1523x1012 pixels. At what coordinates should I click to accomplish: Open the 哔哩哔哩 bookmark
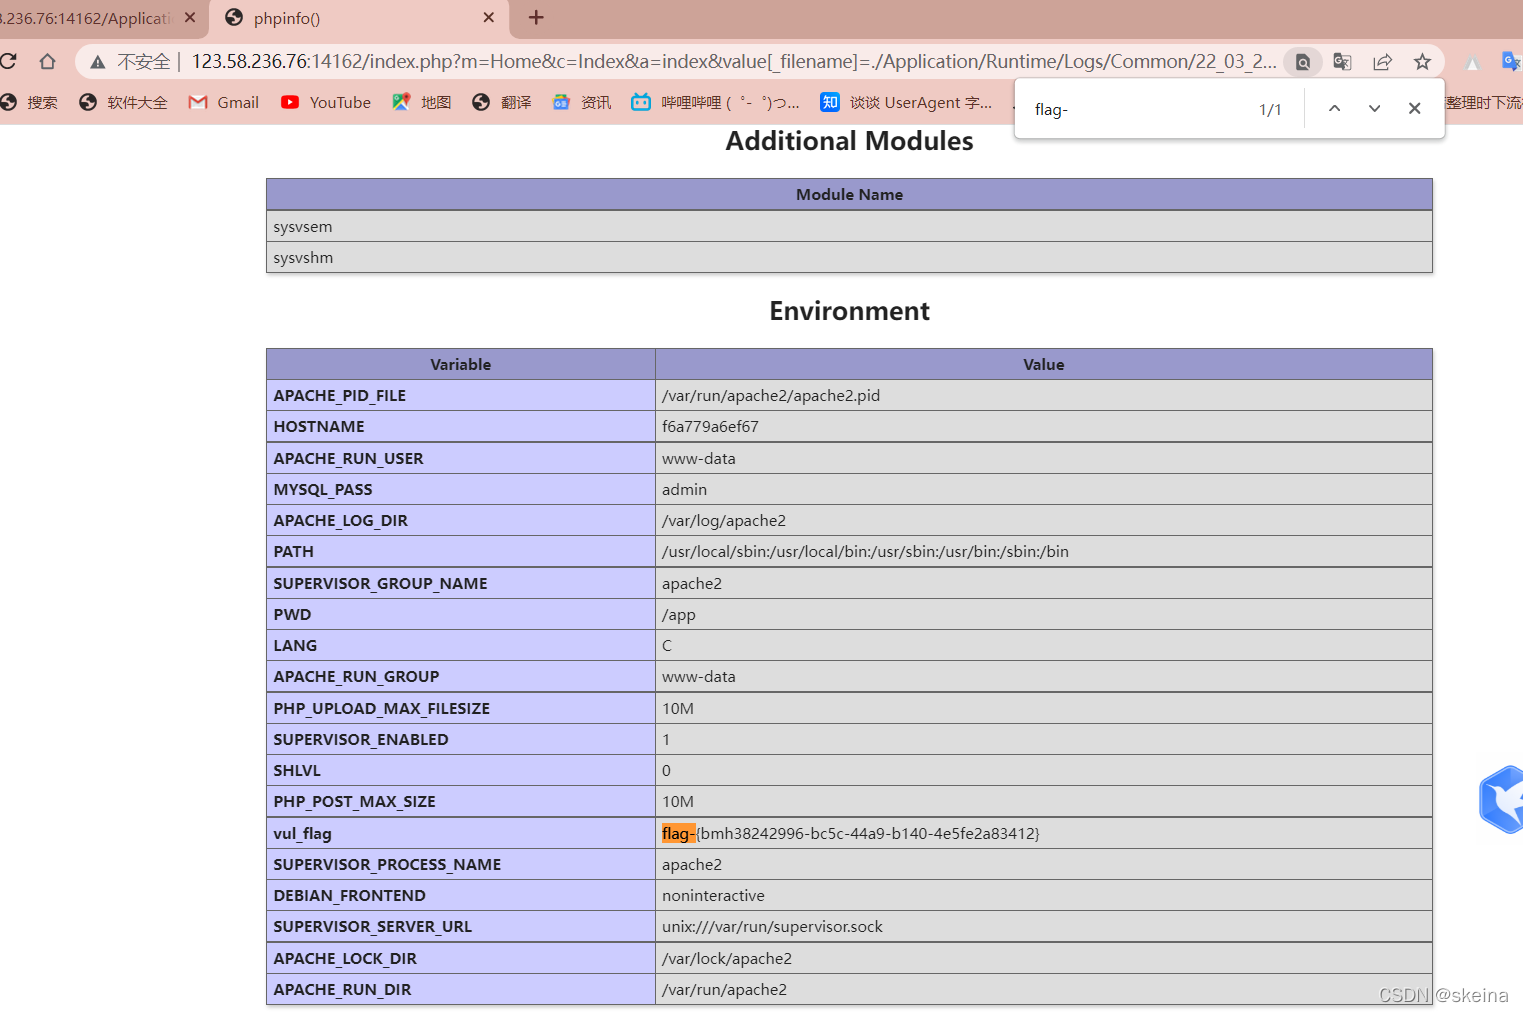pos(640,102)
